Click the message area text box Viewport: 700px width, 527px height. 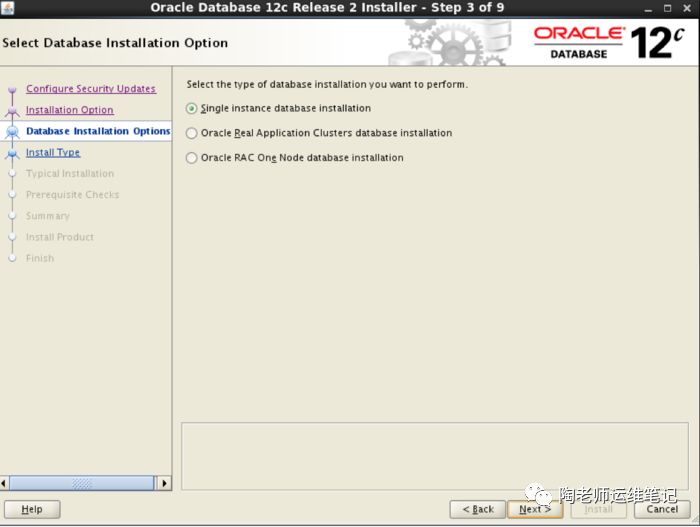click(435, 456)
